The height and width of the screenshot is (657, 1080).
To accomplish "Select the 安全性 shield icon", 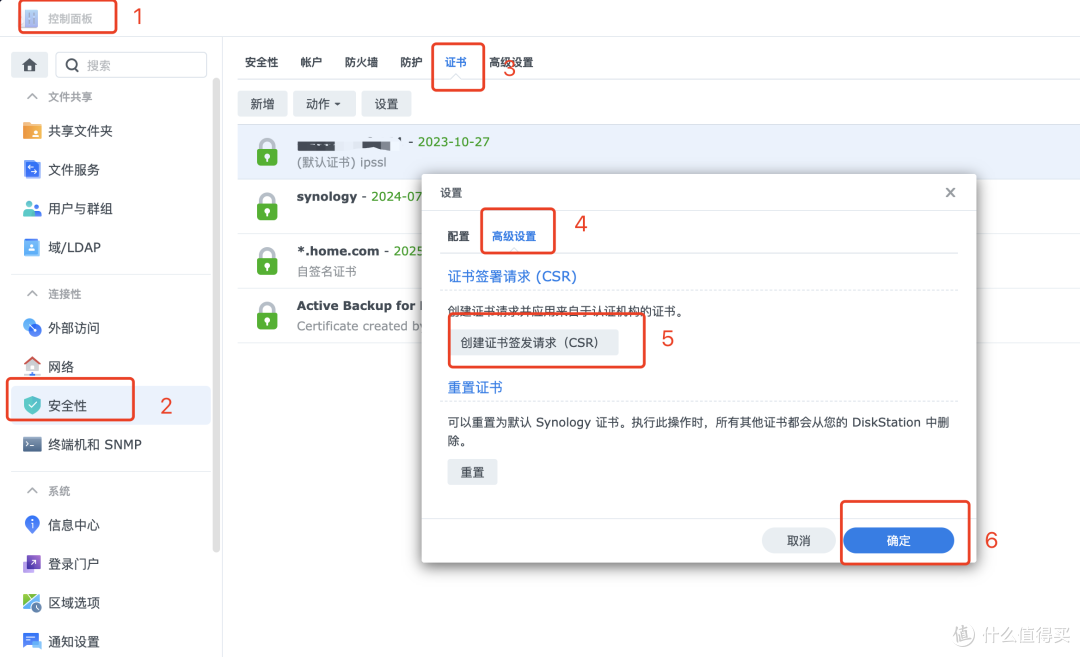I will click(x=32, y=406).
